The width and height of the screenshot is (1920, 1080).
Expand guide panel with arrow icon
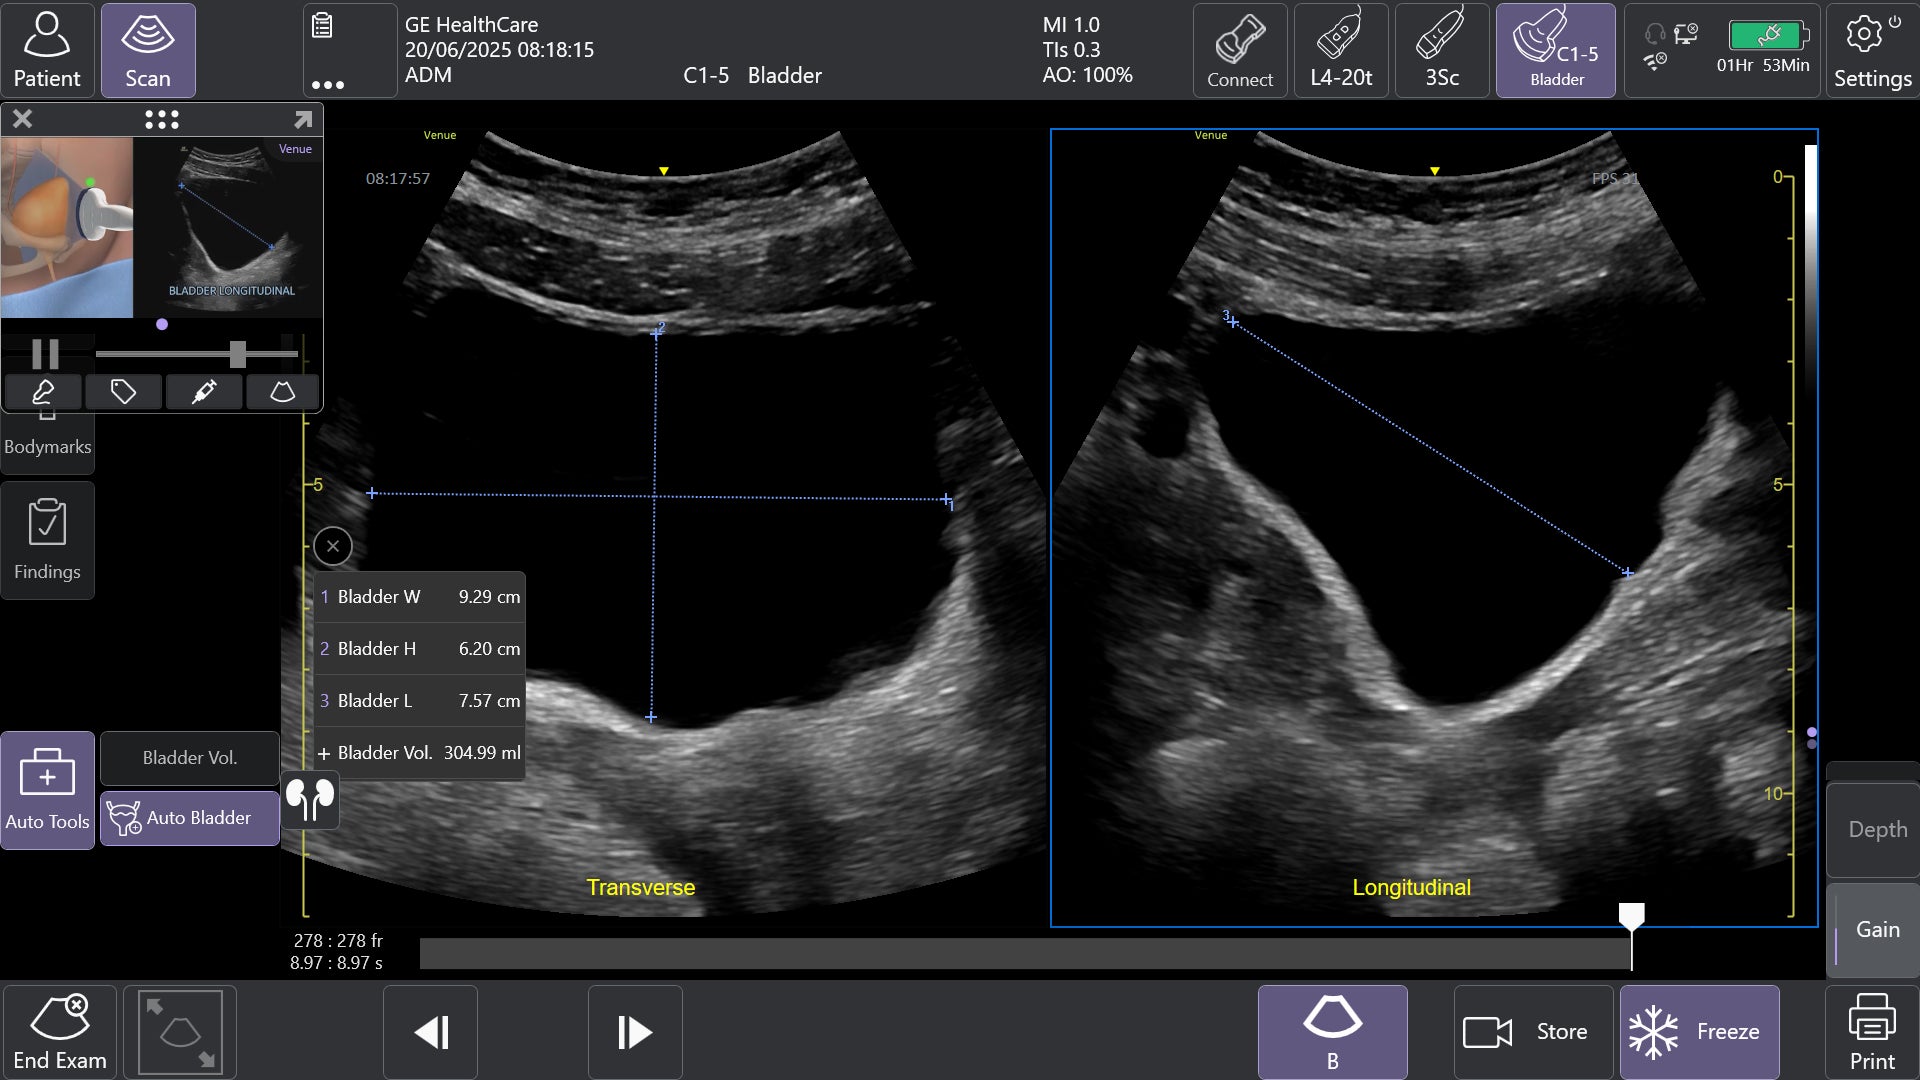303,120
